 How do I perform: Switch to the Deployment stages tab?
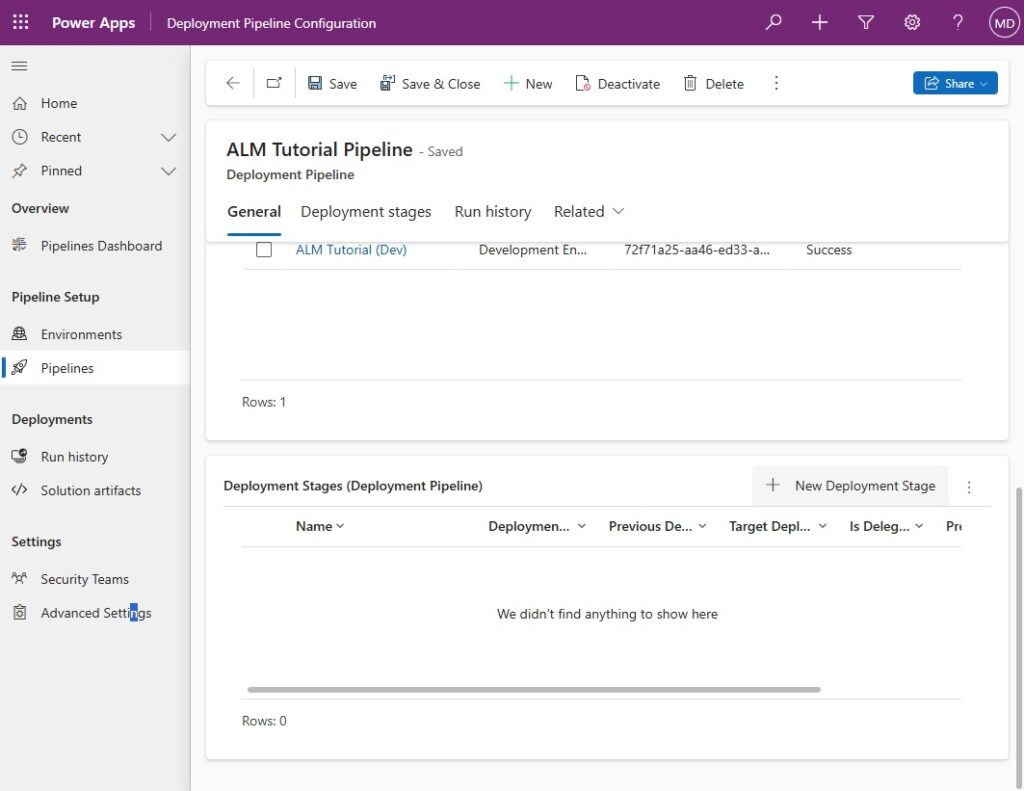[x=366, y=212]
